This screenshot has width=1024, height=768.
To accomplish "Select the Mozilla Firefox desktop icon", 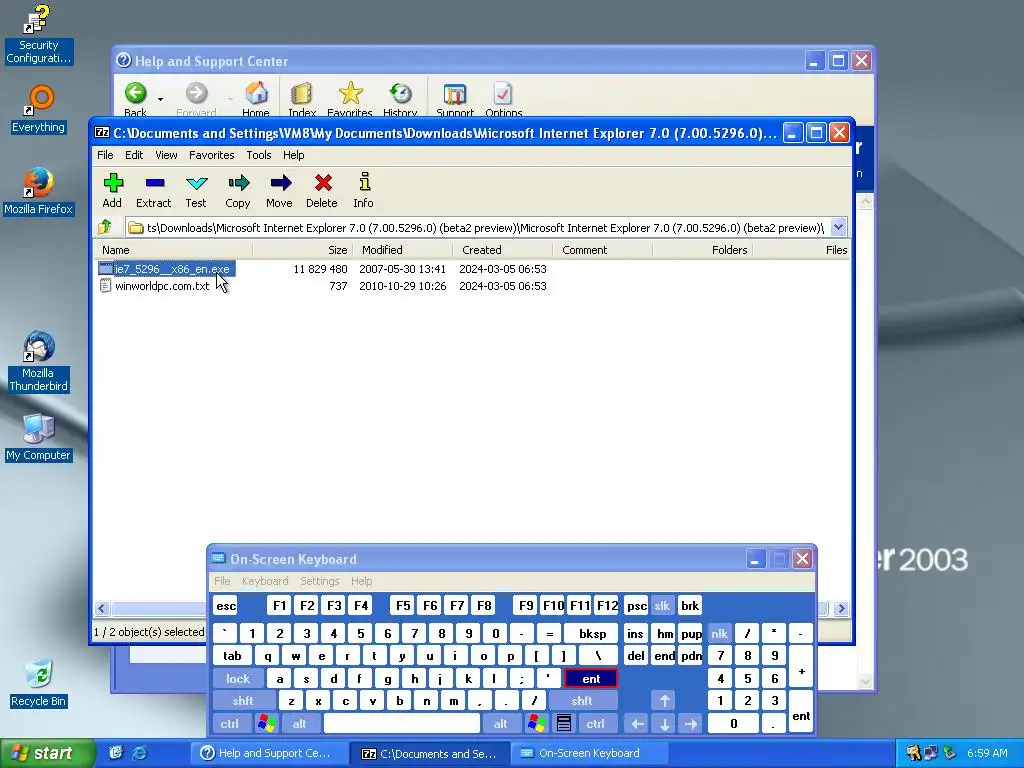I will (x=39, y=191).
